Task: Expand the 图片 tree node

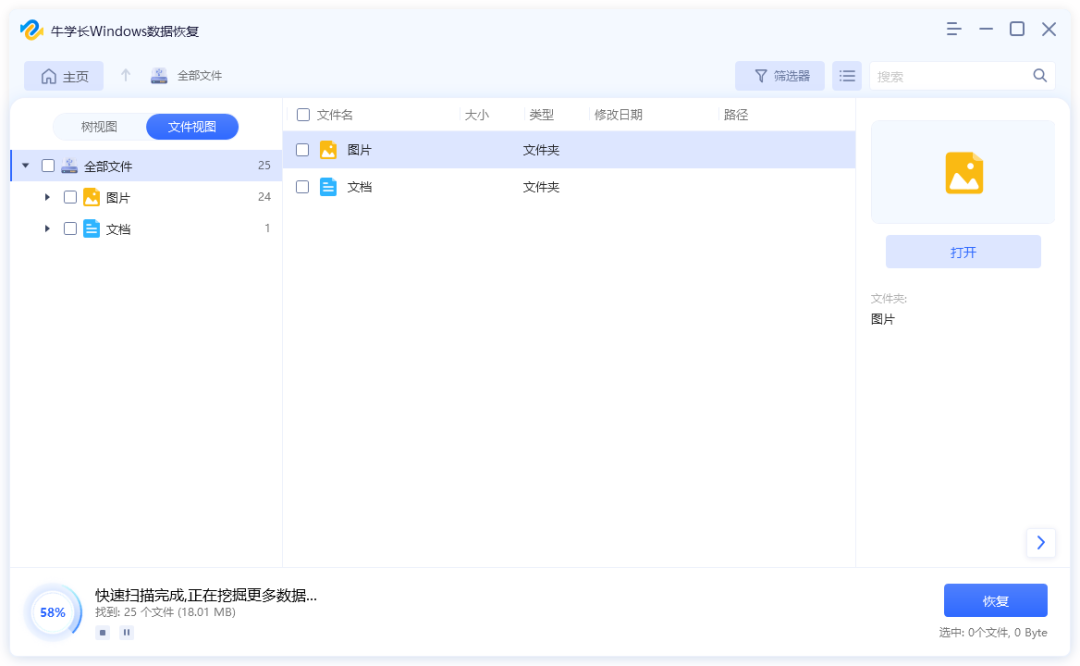Action: pos(47,197)
